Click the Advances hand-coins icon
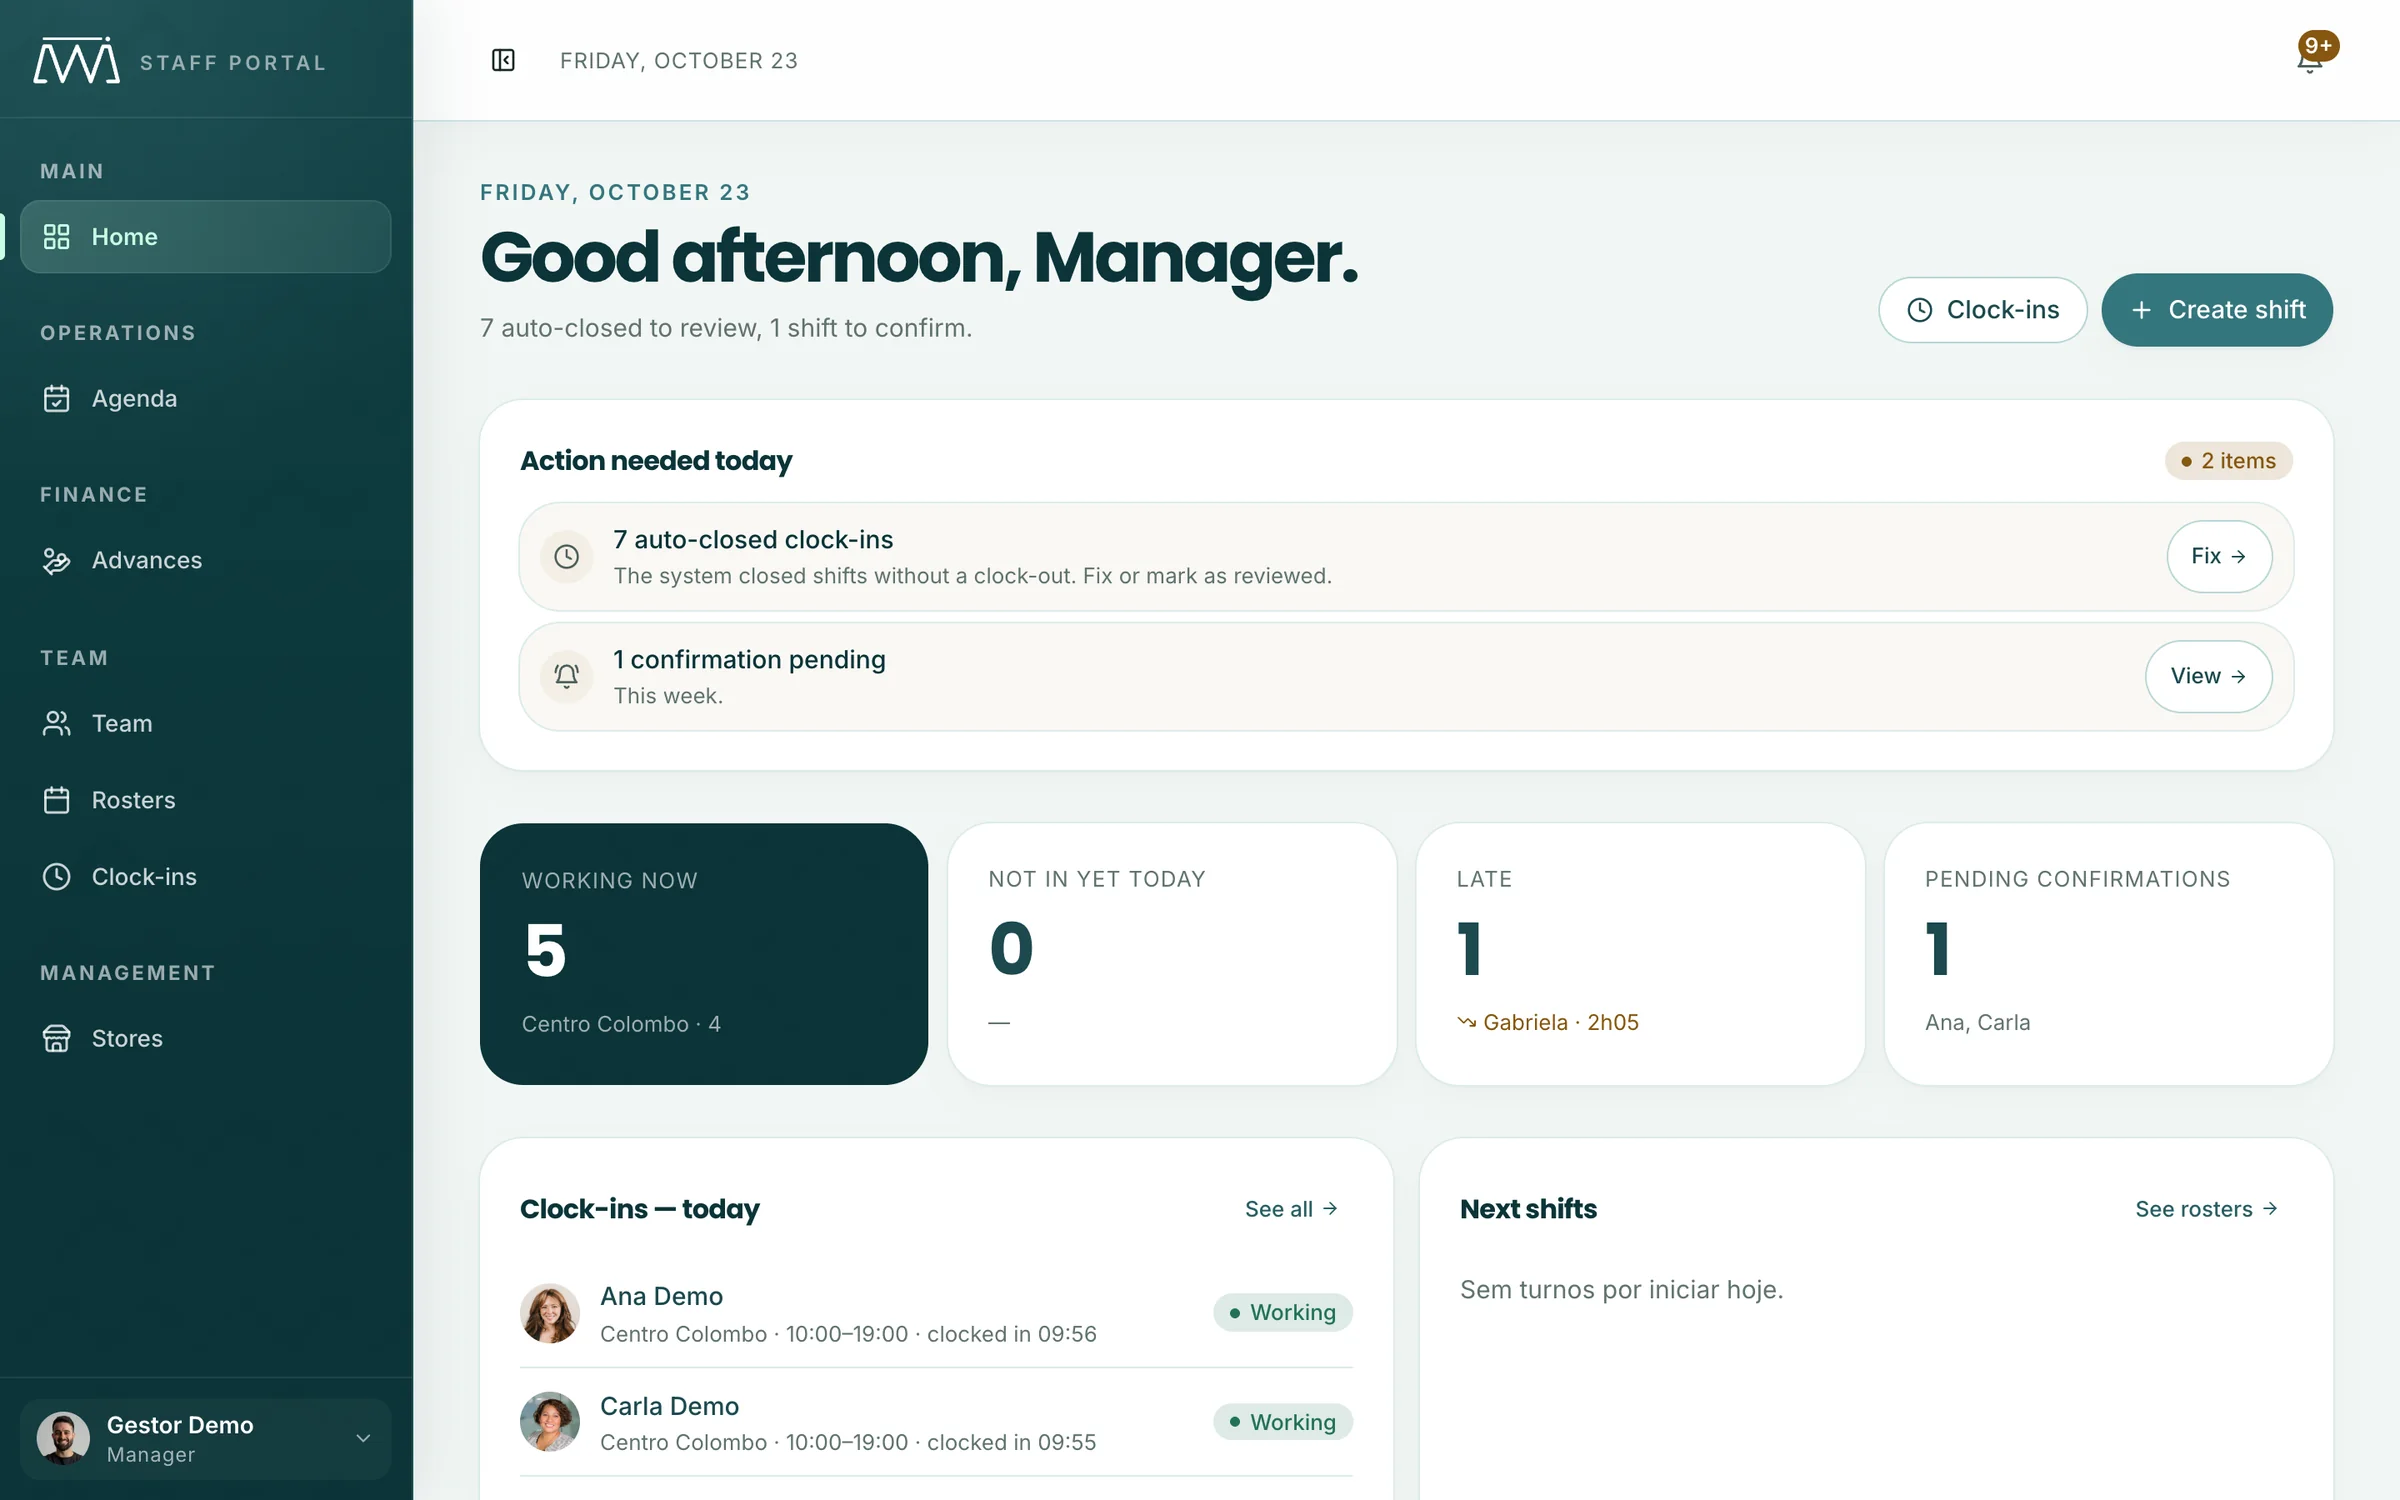This screenshot has height=1500, width=2400. point(57,560)
